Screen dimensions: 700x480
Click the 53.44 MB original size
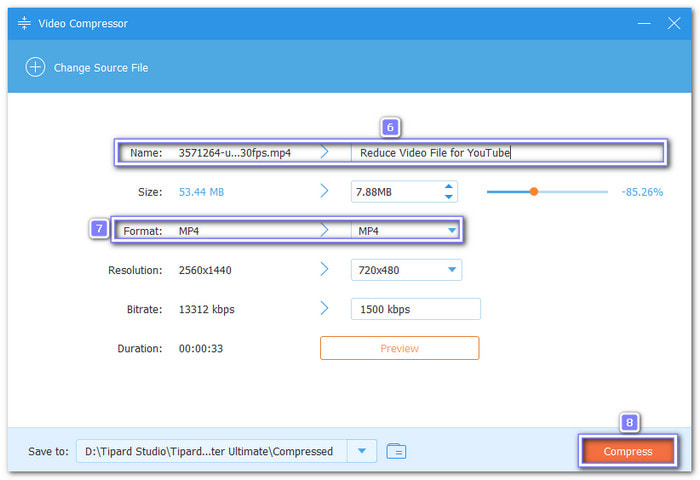point(201,192)
